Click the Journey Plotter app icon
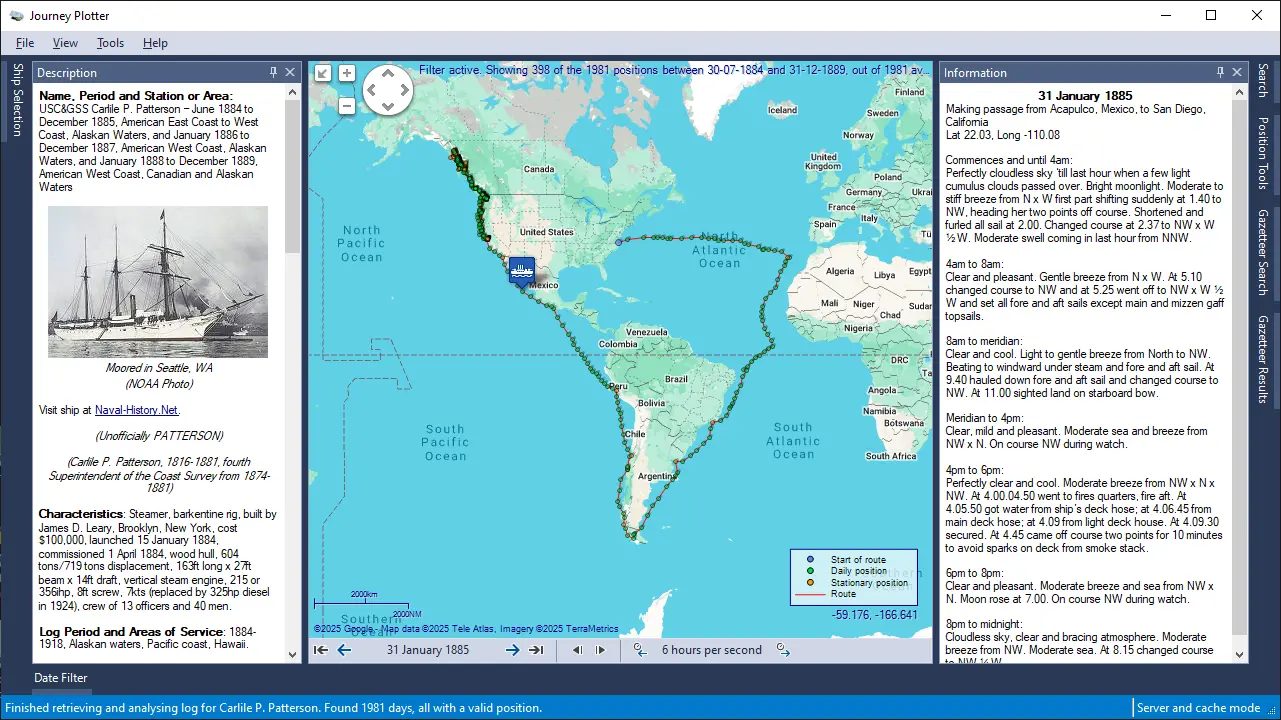 point(16,15)
